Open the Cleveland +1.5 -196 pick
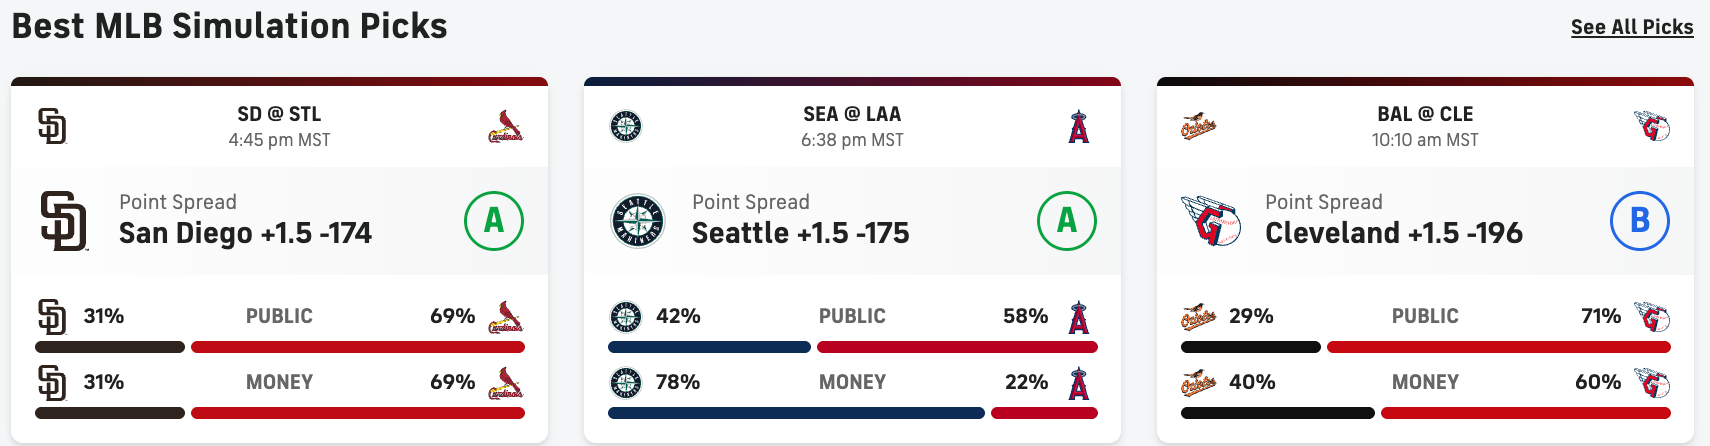Viewport: 1710px width, 446px height. (x=1393, y=233)
